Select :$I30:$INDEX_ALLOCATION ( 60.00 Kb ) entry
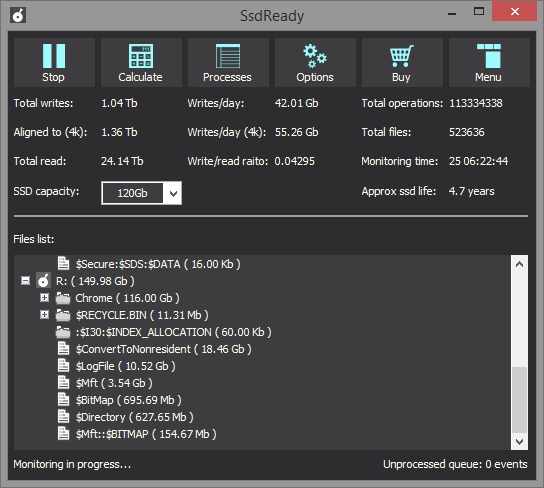Screen dimensions: 544x488 [173, 332]
